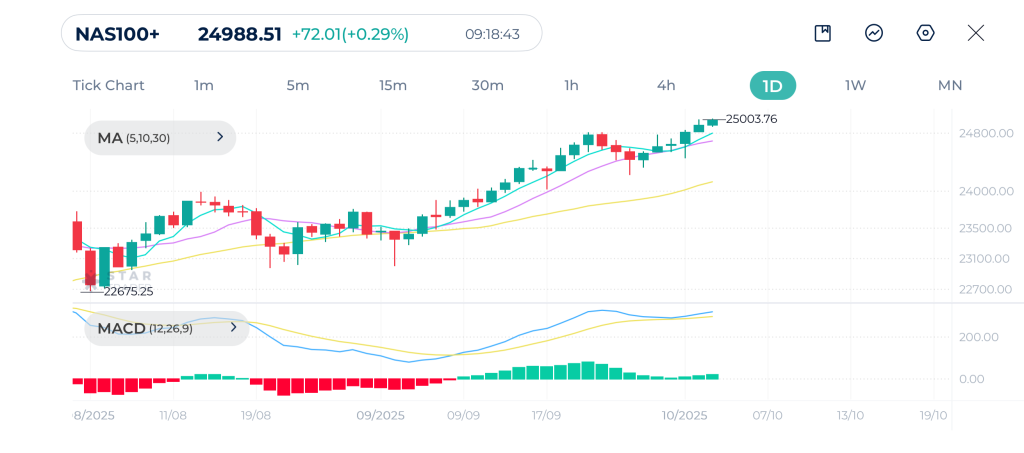This screenshot has width=1024, height=453.
Task: Choose the 15m timeframe
Action: point(393,85)
